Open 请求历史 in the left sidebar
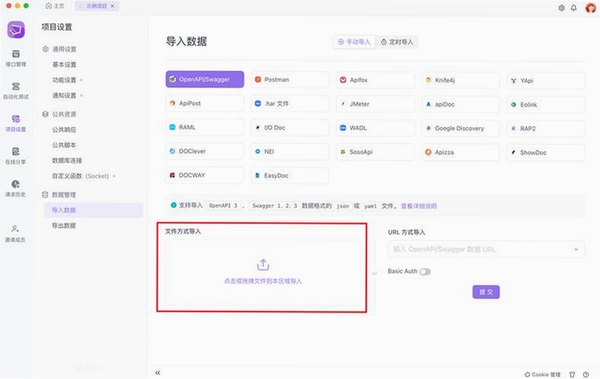 (x=16, y=188)
